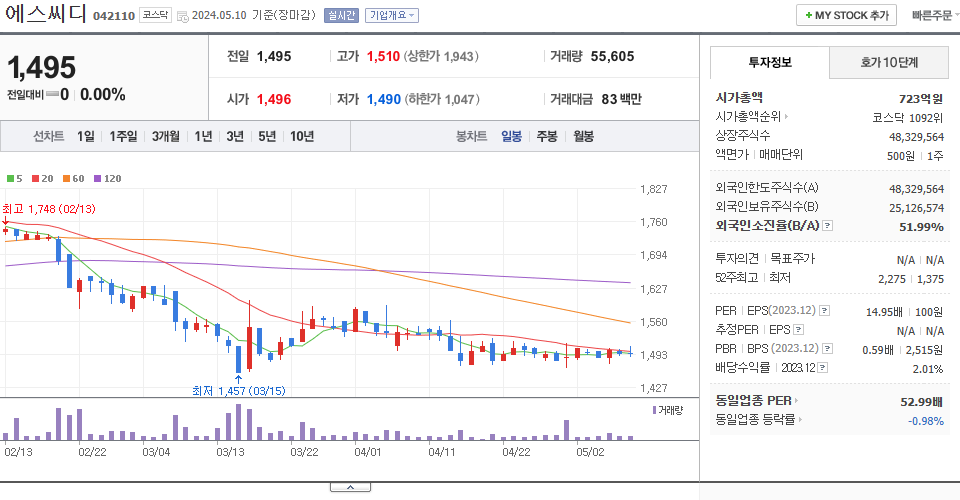This screenshot has height=500, width=960.
Task: Click the green 5-day moving average legend
Action: click(15, 179)
